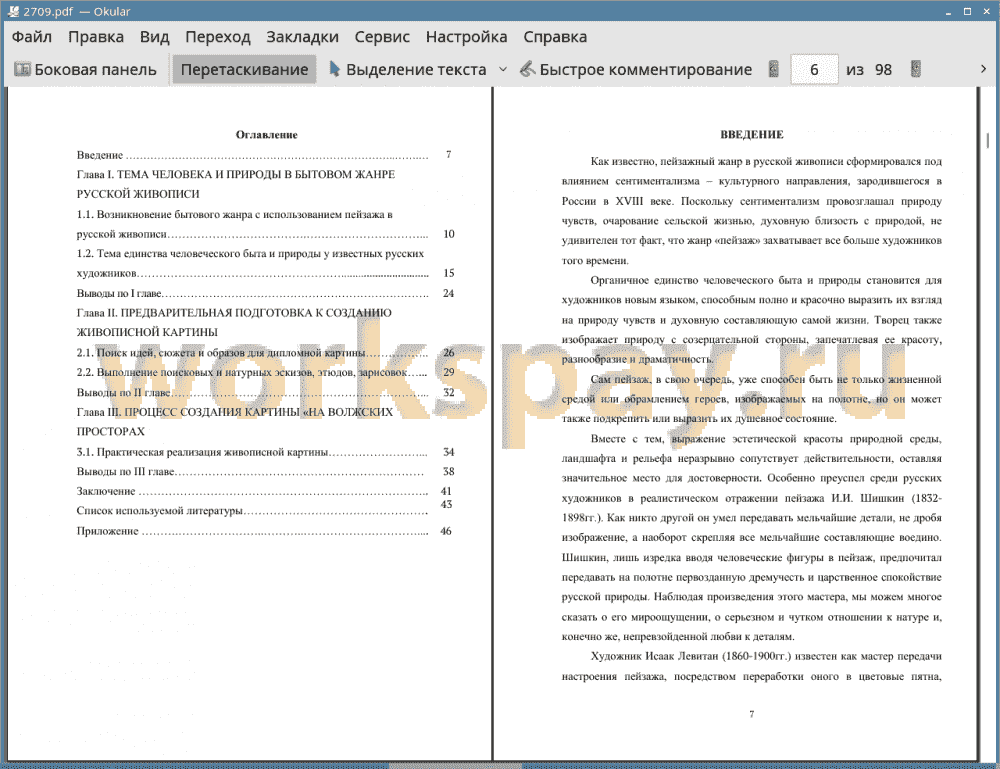Click contents entry 'Заключение'
Image resolution: width=1000 pixels, height=769 pixels.
pyautogui.click(x=264, y=491)
